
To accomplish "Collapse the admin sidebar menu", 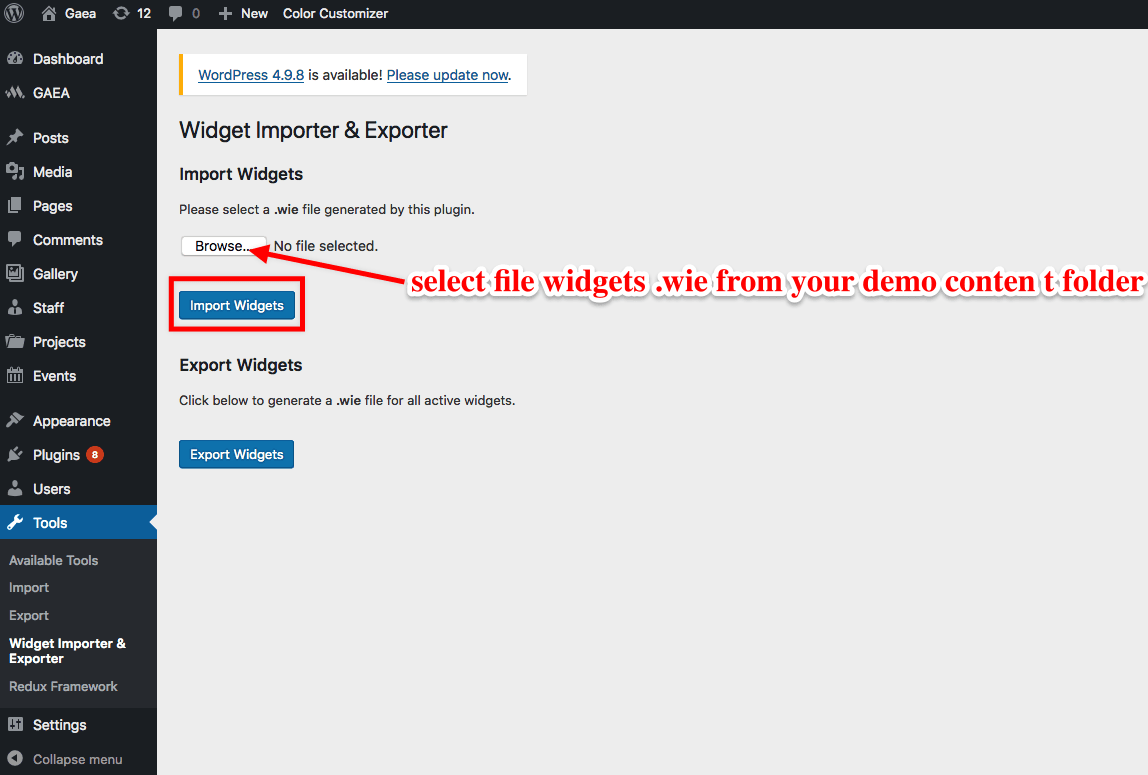I will (78, 759).
